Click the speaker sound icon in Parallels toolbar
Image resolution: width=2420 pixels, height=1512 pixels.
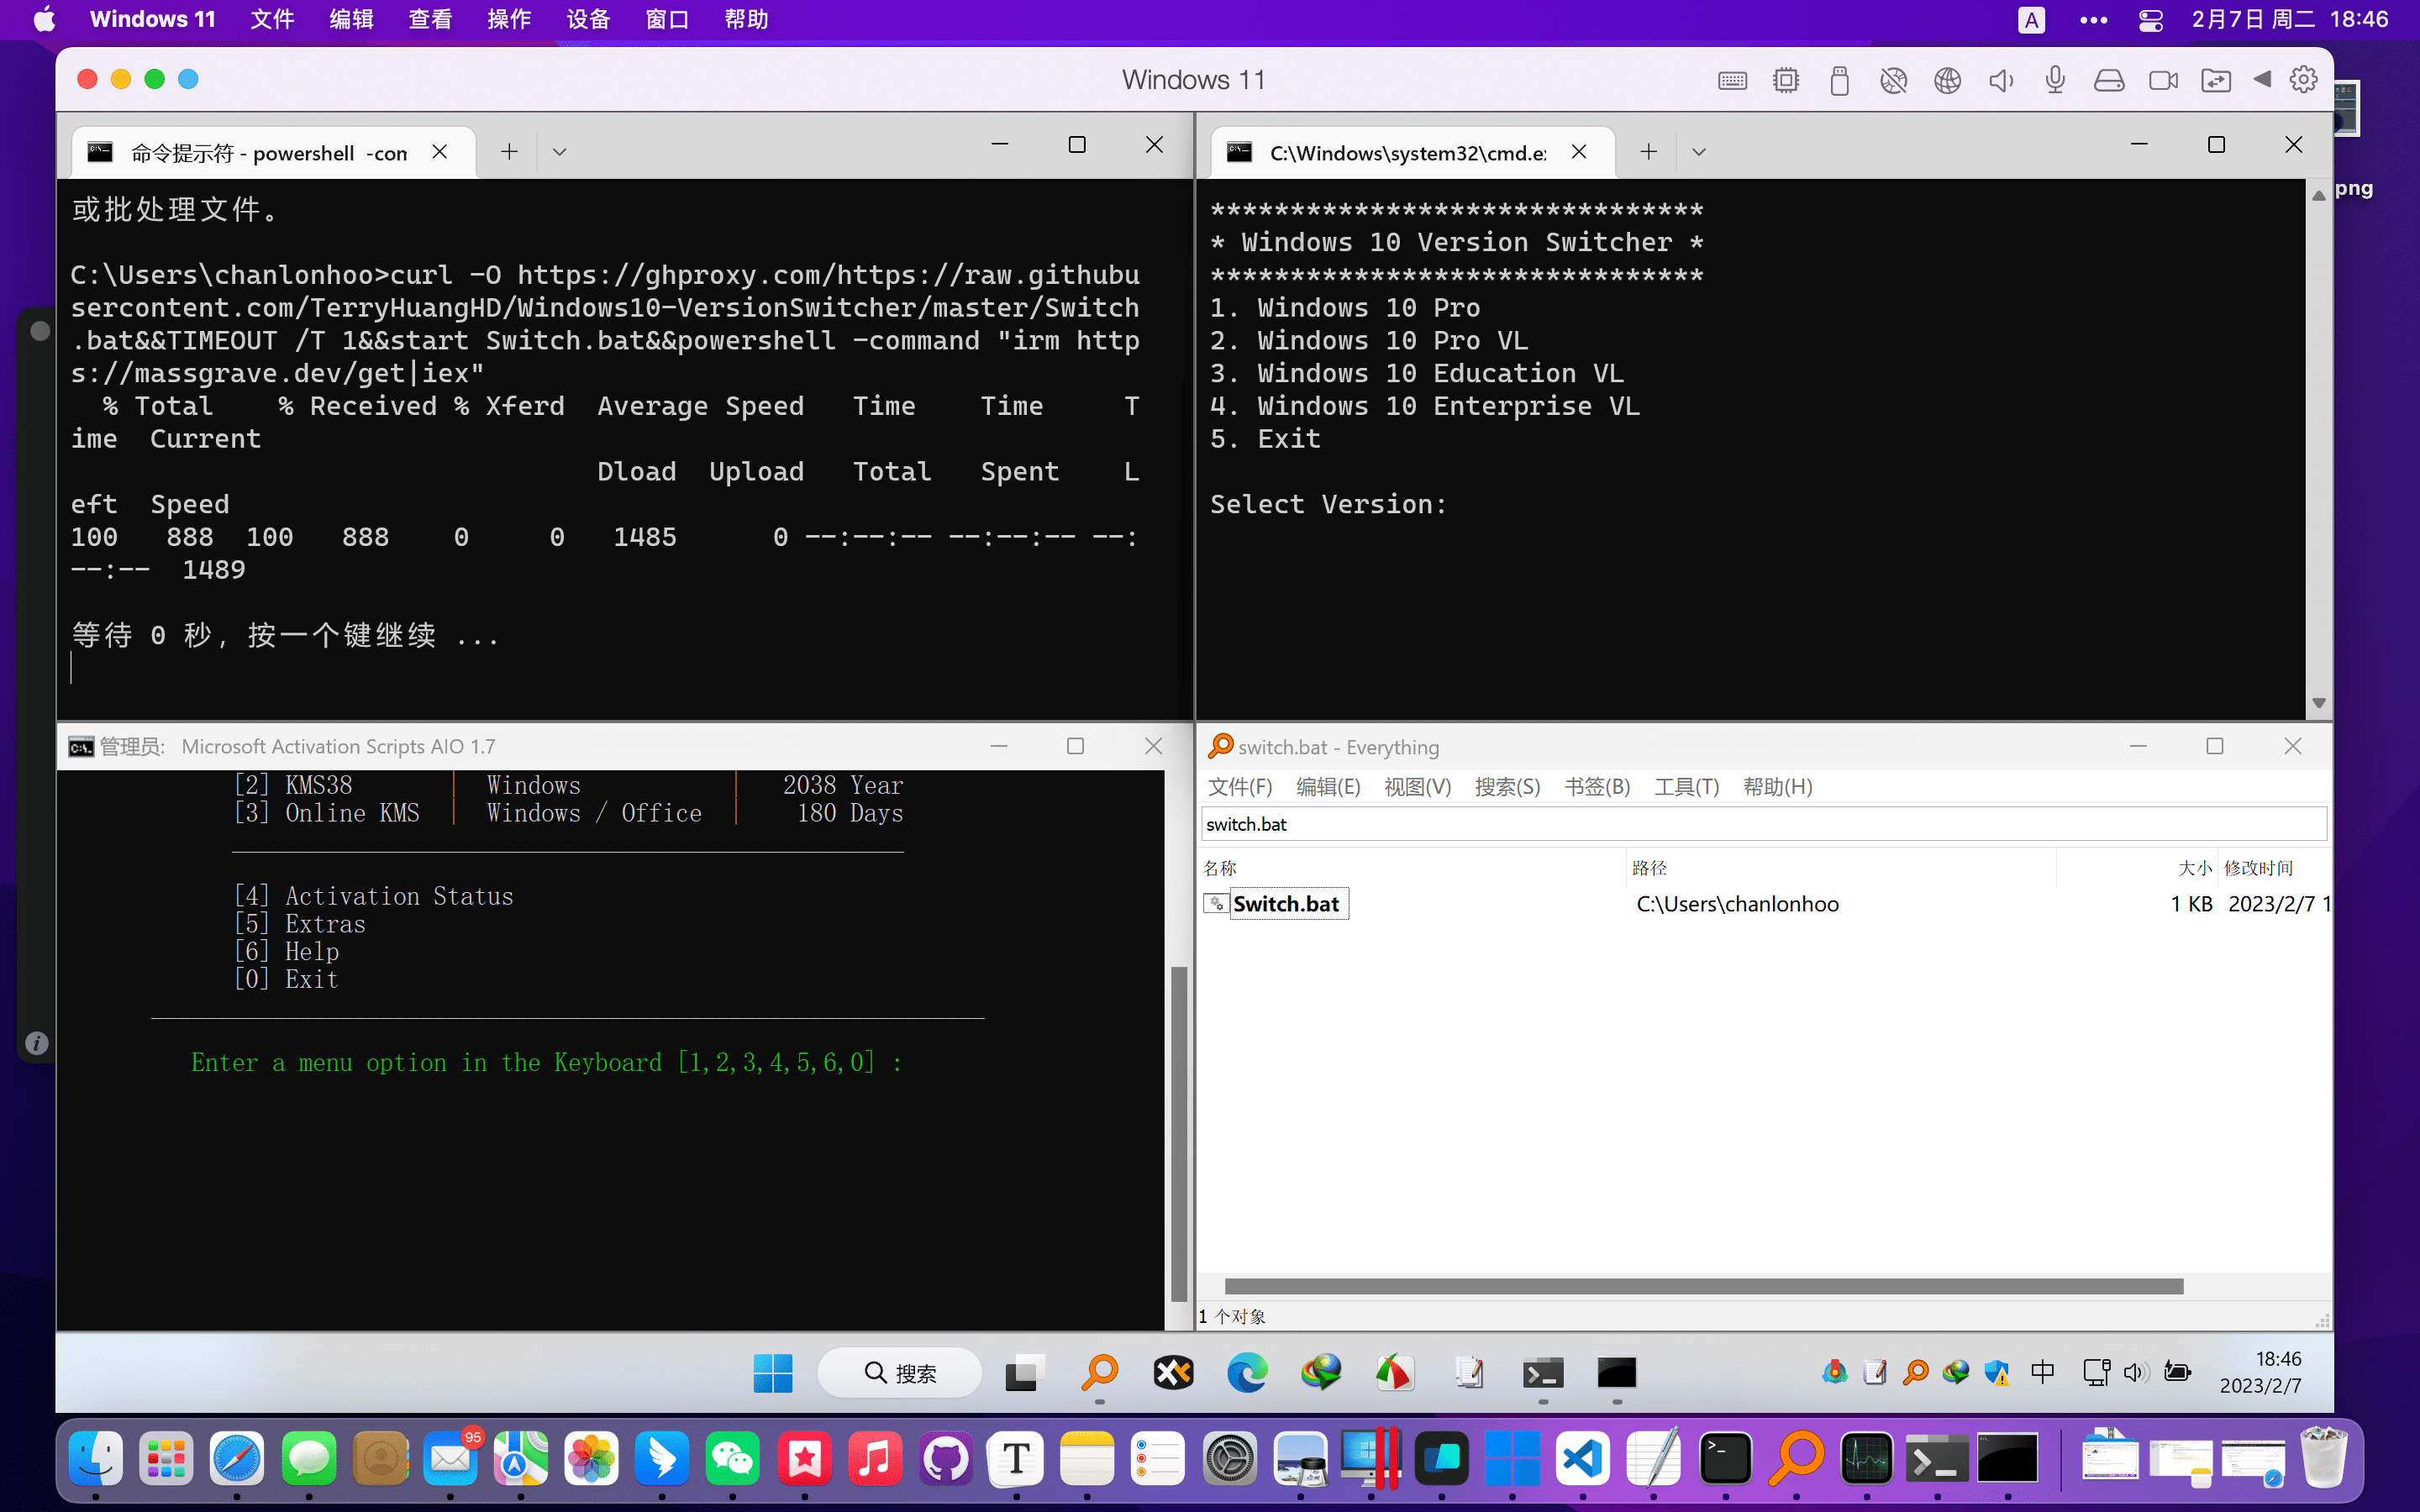(x=2001, y=80)
